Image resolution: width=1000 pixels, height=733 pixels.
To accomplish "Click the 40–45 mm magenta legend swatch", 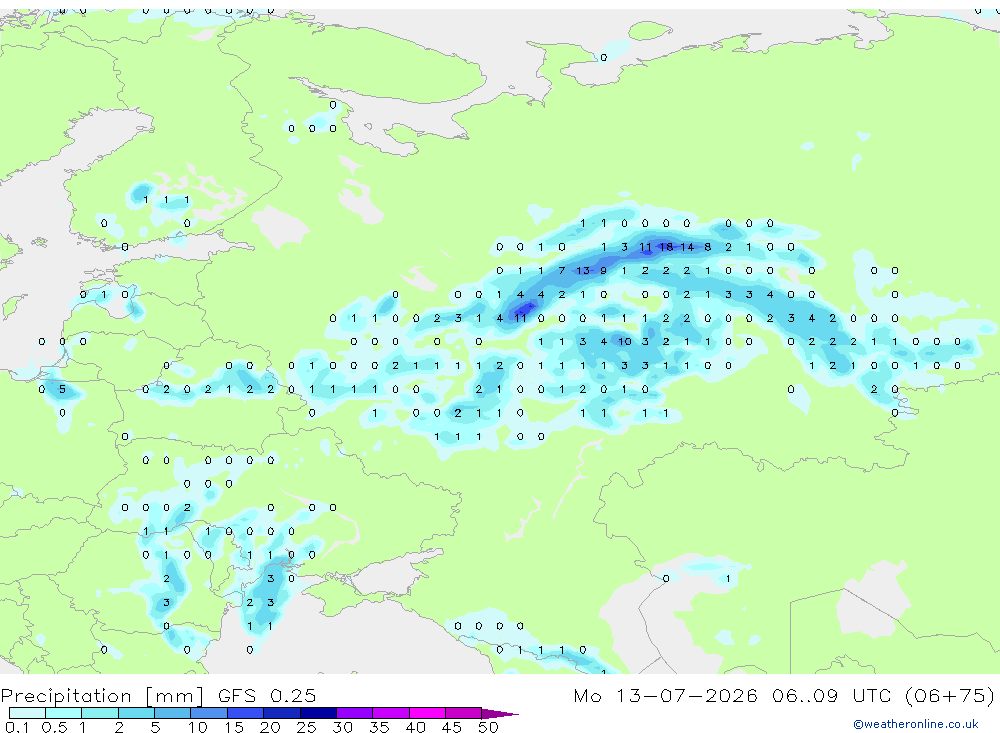I will [x=427, y=713].
